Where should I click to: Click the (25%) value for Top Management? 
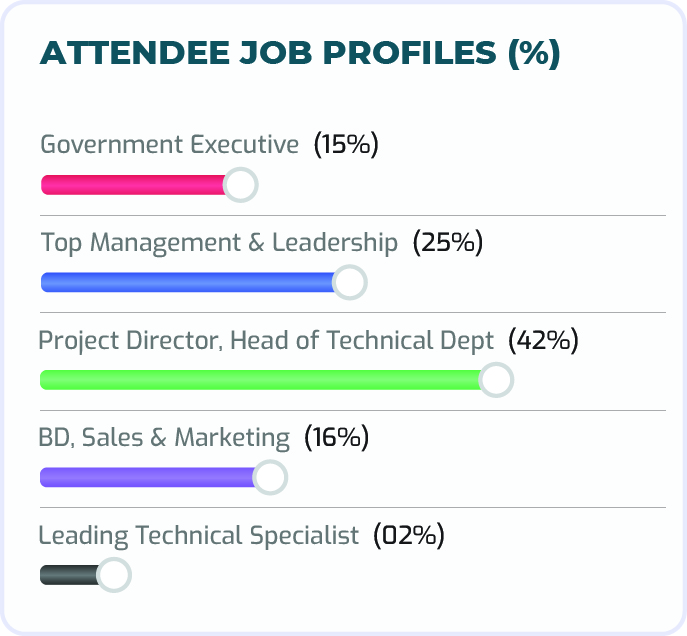point(448,243)
